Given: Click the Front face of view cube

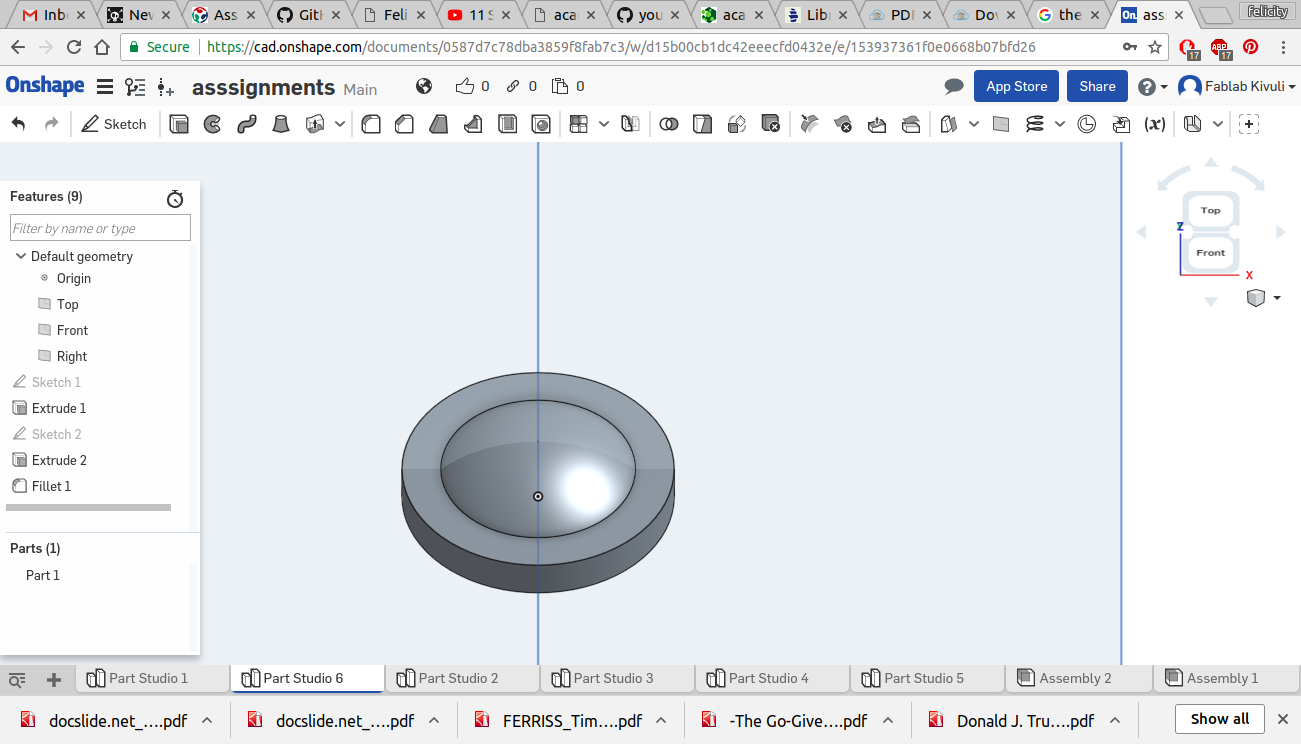Looking at the screenshot, I should [1211, 253].
